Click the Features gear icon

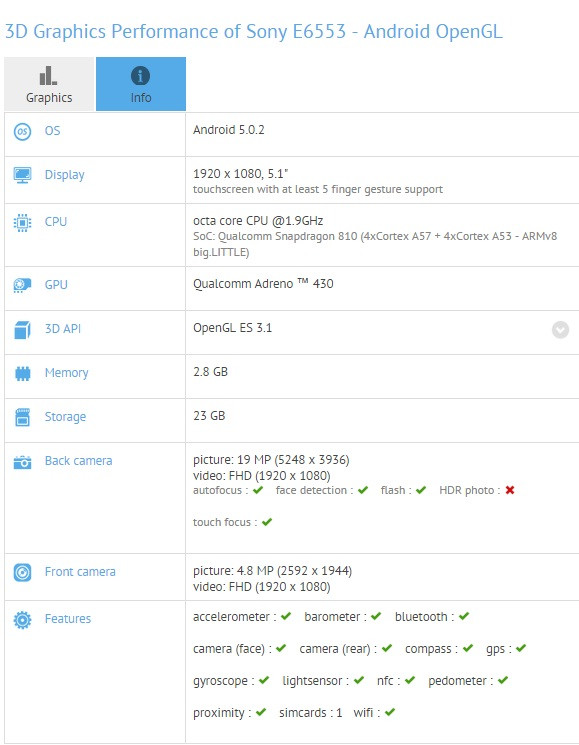click(22, 620)
